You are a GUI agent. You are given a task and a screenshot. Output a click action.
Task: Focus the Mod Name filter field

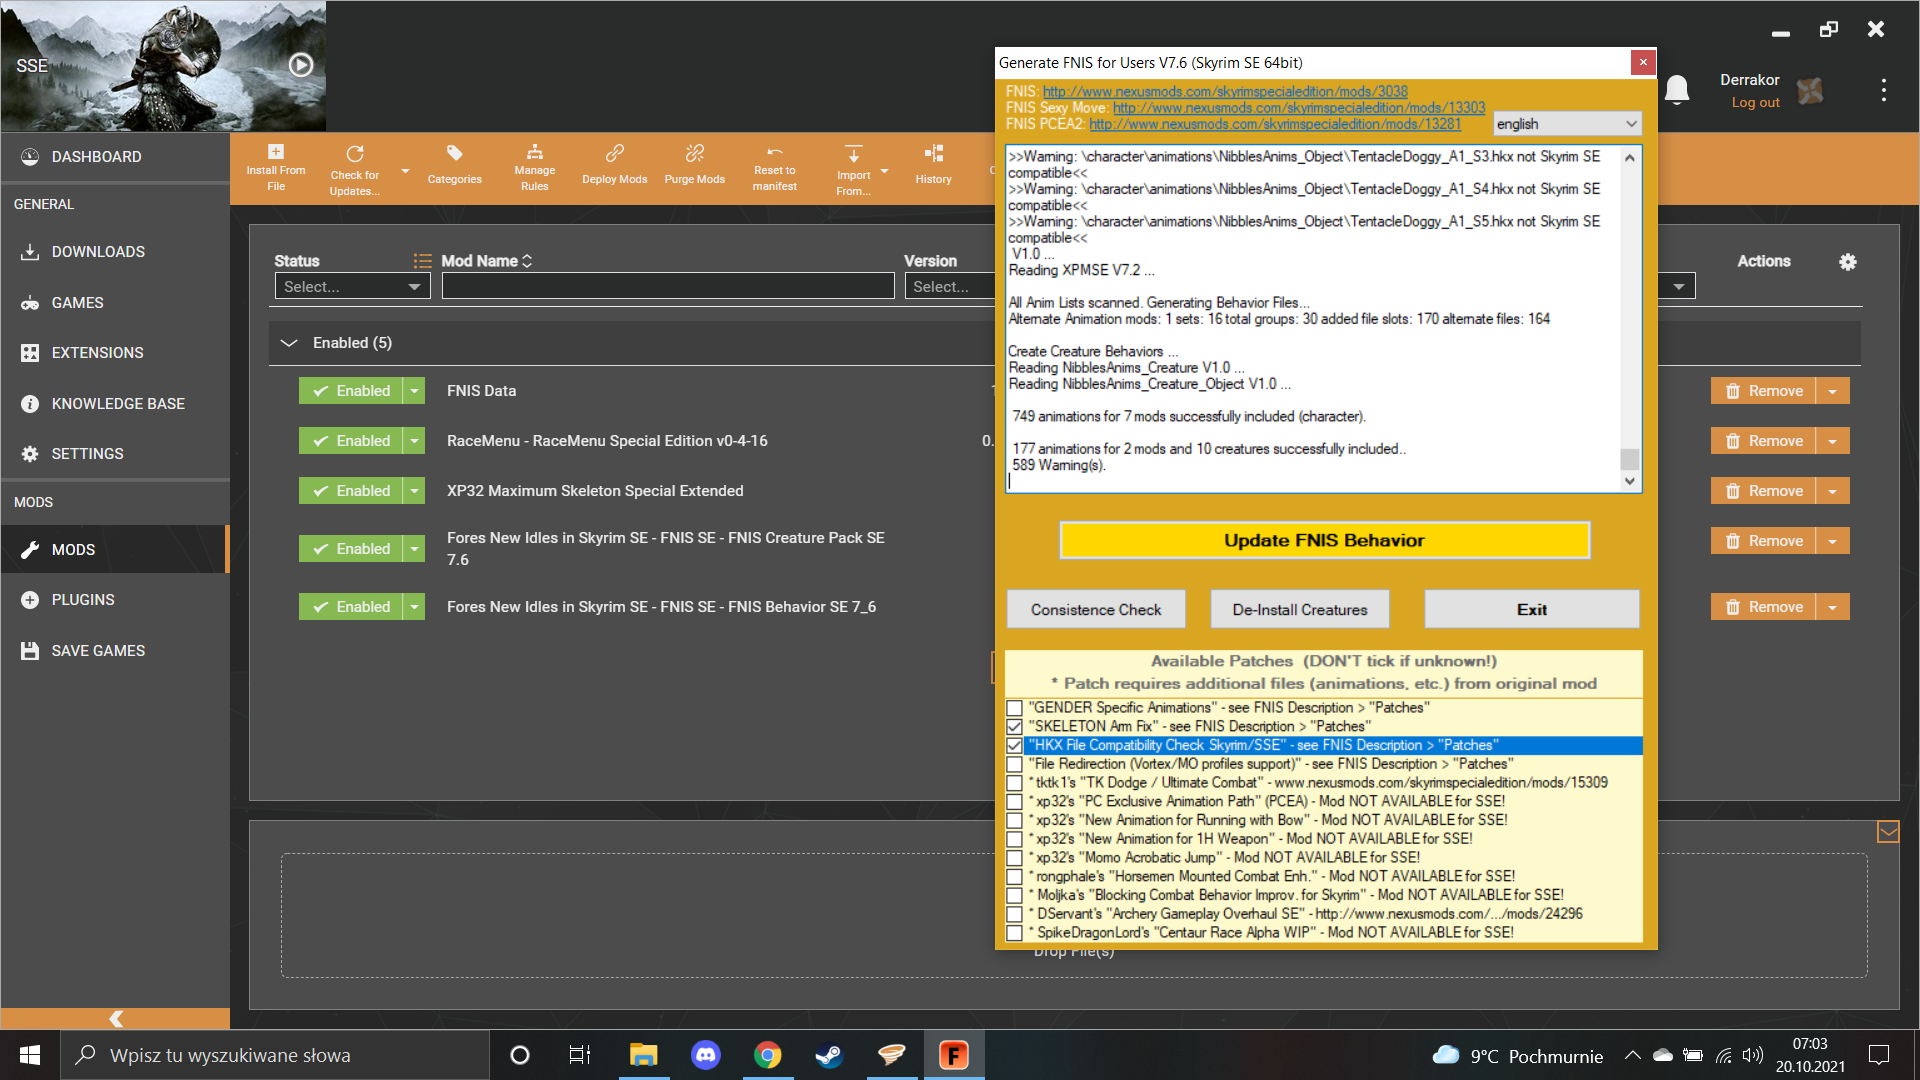pyautogui.click(x=668, y=287)
